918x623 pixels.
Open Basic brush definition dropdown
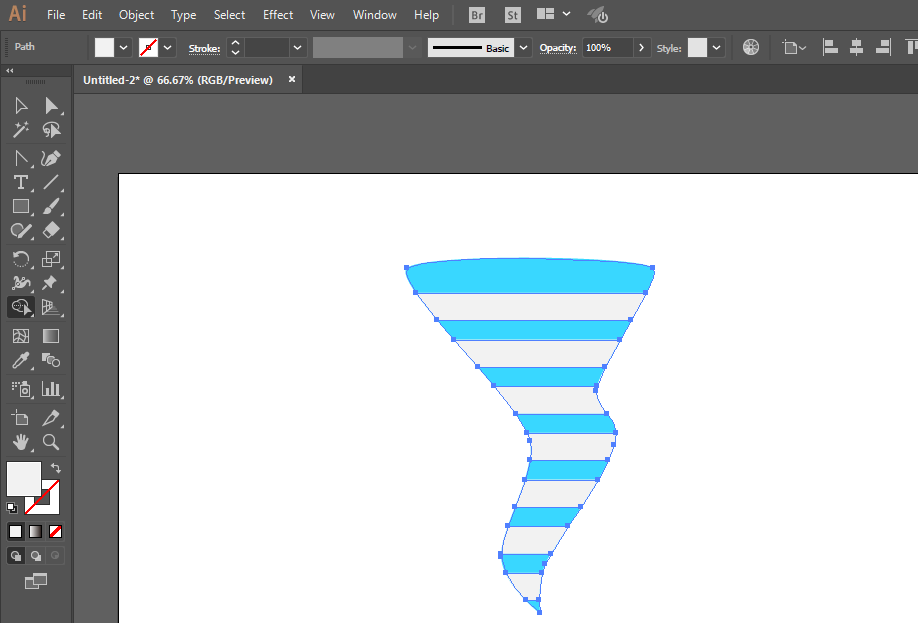tap(523, 48)
